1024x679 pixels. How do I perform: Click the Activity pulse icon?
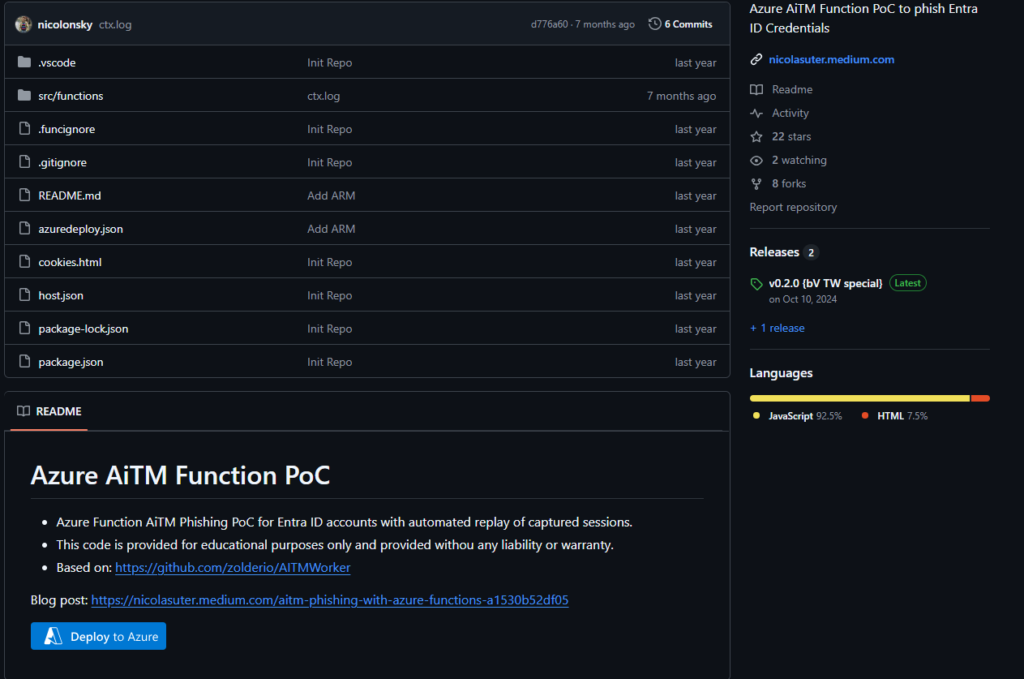tap(756, 113)
